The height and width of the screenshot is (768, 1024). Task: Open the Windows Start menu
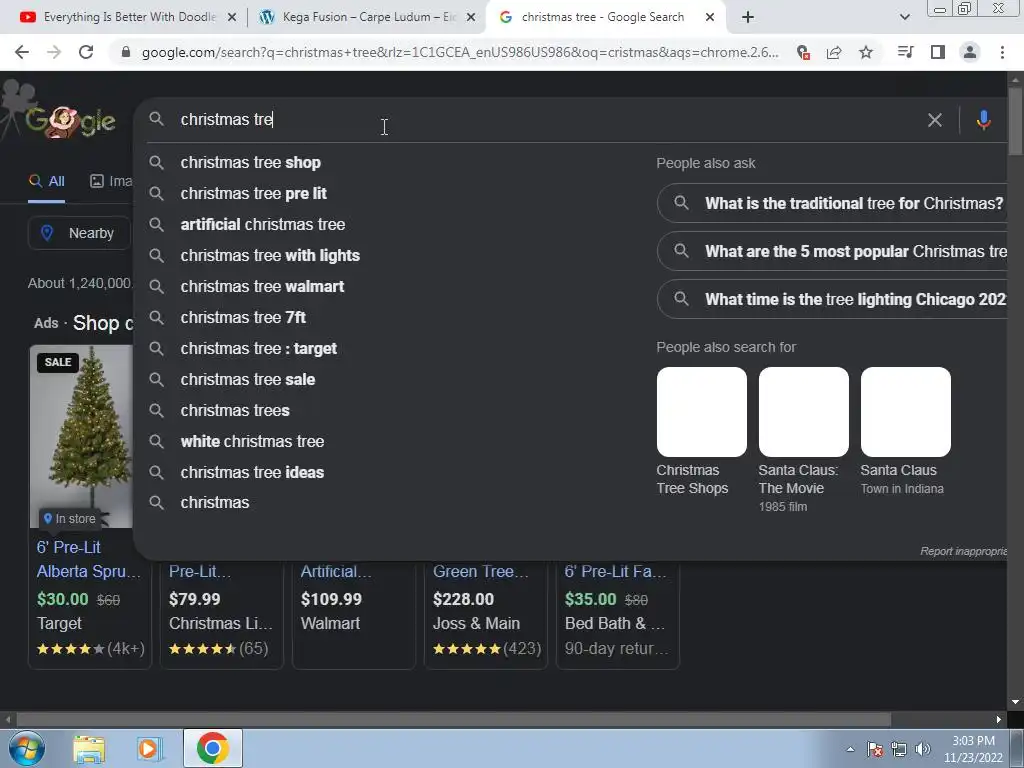(27, 748)
